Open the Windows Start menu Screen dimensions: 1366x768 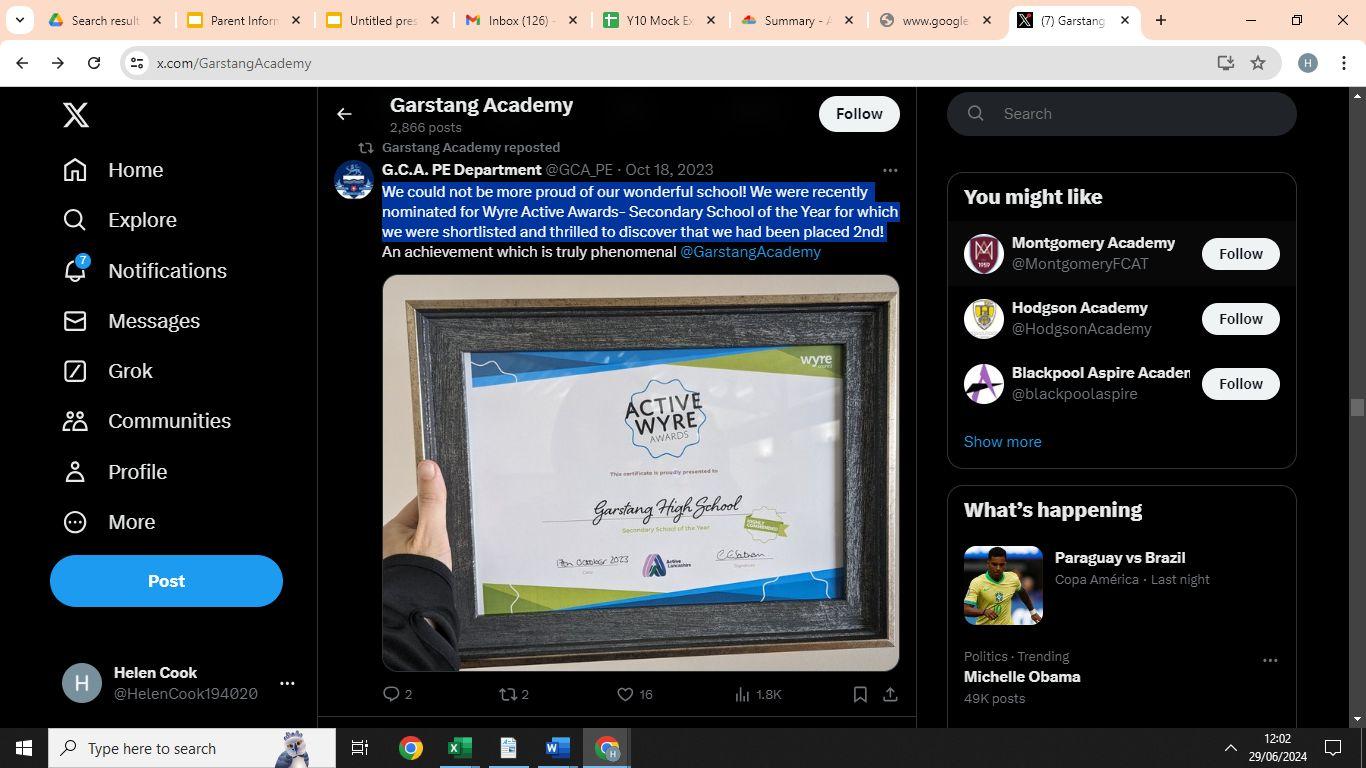[24, 748]
